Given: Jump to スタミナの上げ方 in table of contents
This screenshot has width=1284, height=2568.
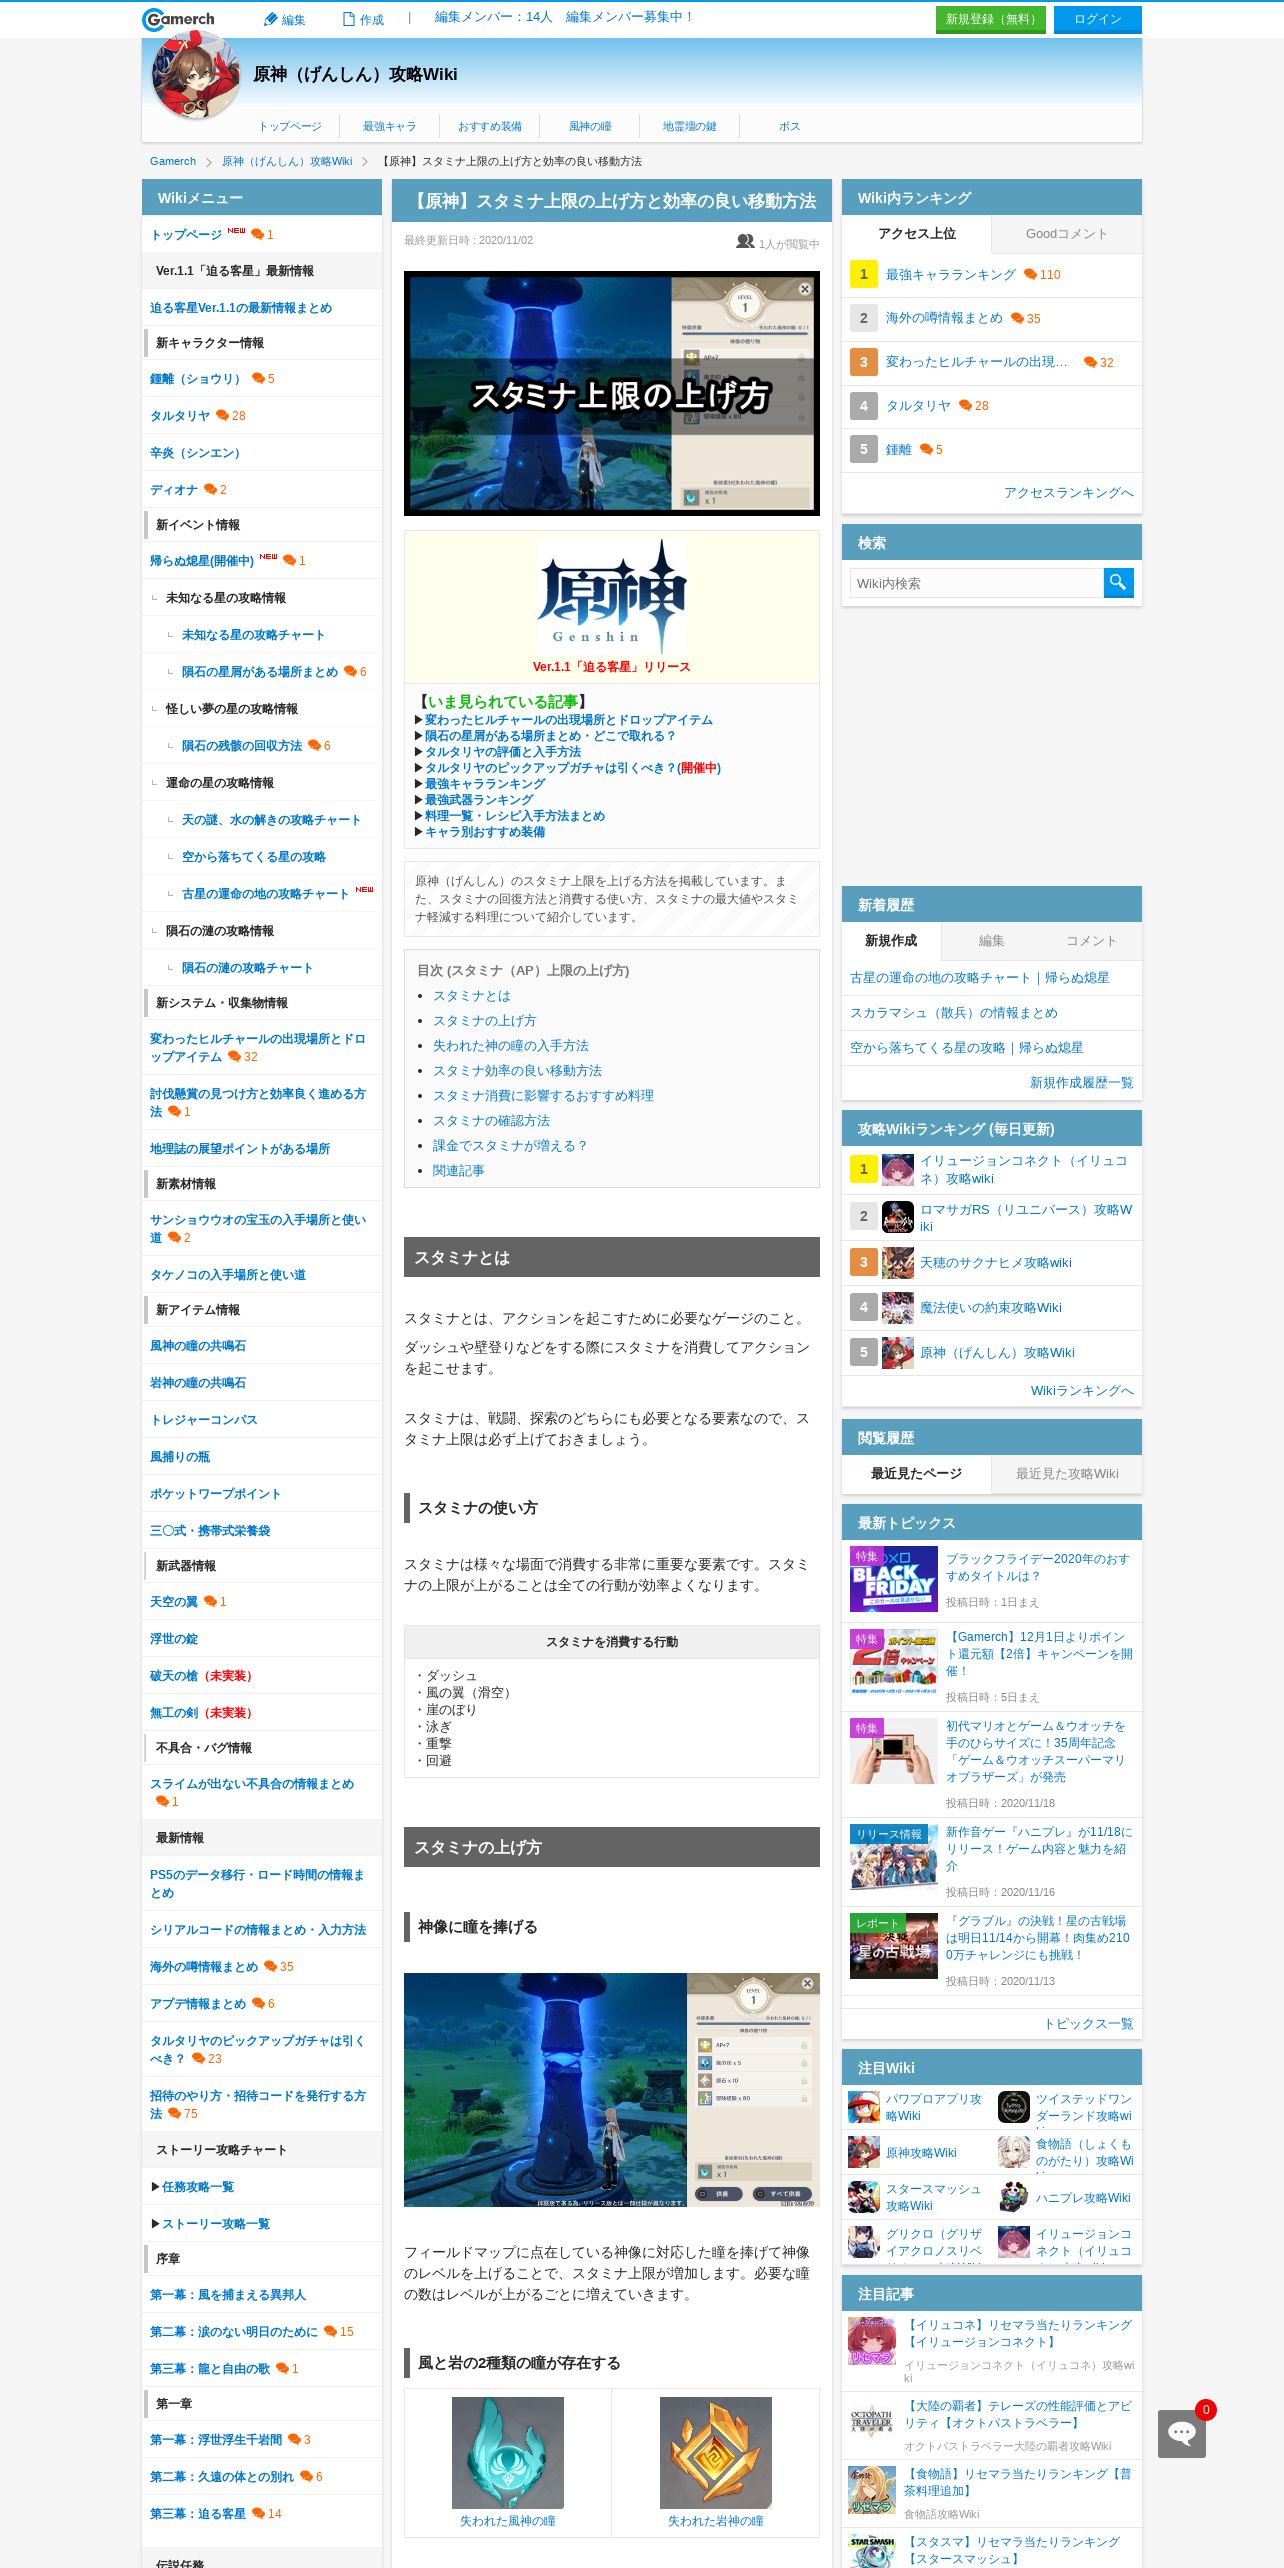Looking at the screenshot, I should pos(484,1021).
